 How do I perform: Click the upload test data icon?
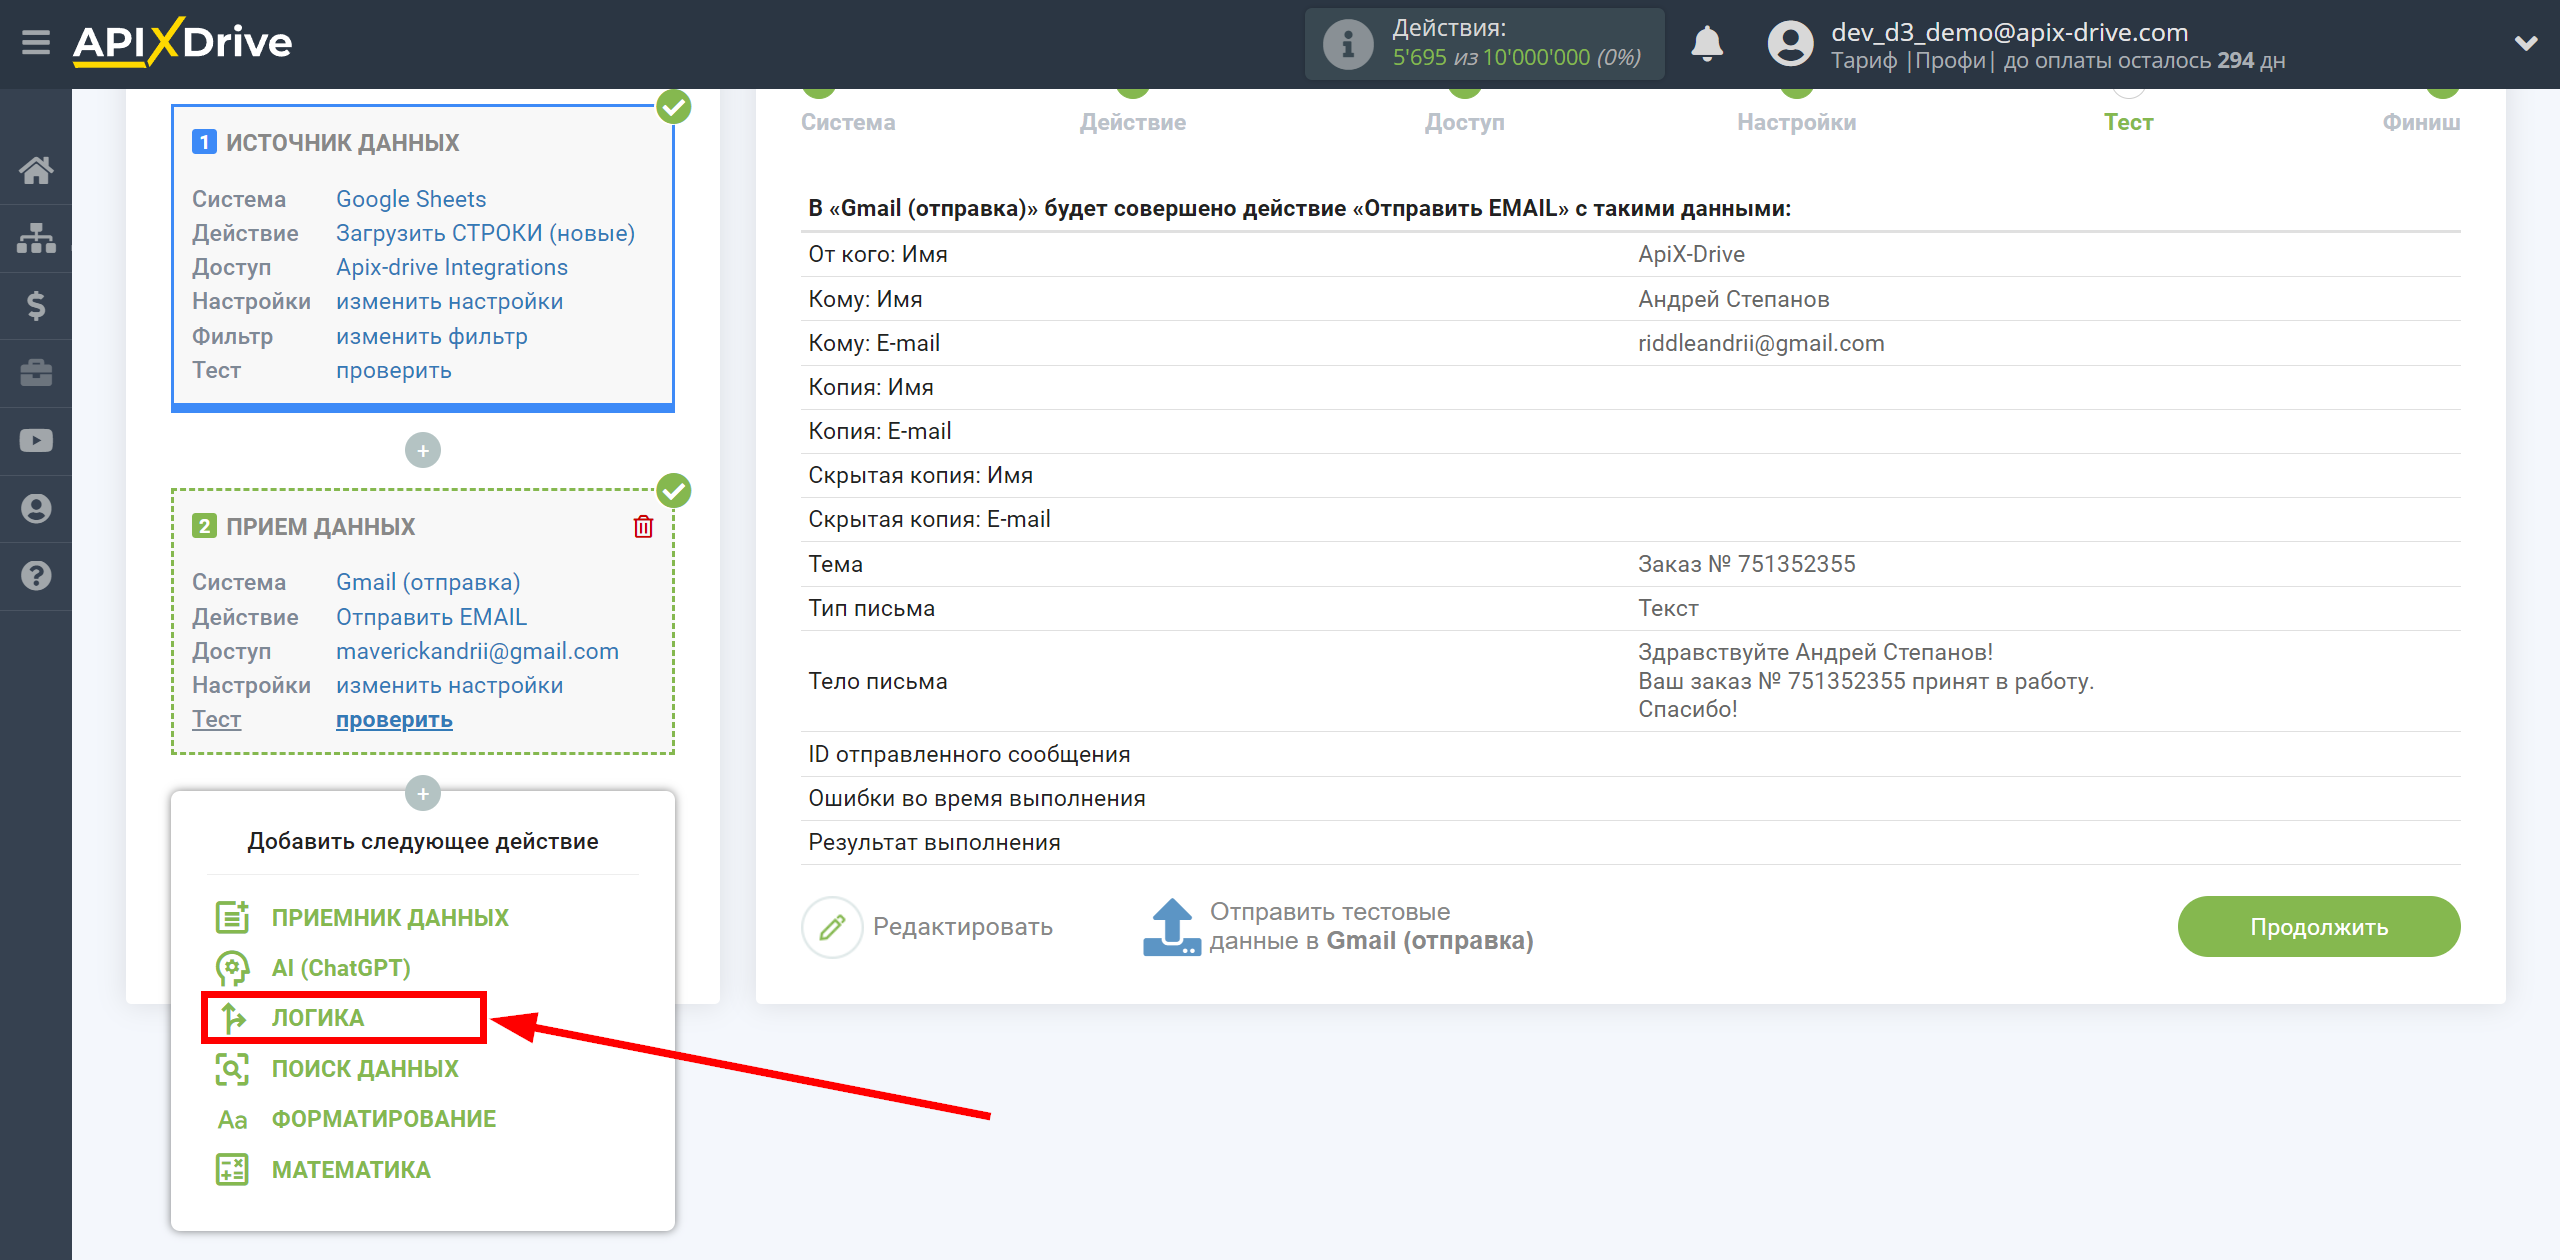pos(1172,927)
